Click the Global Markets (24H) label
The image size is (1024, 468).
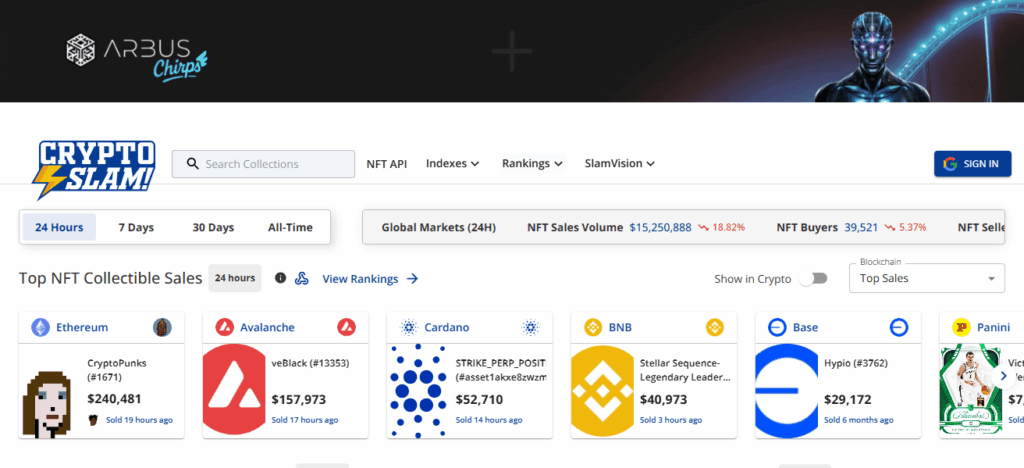pyautogui.click(x=439, y=227)
